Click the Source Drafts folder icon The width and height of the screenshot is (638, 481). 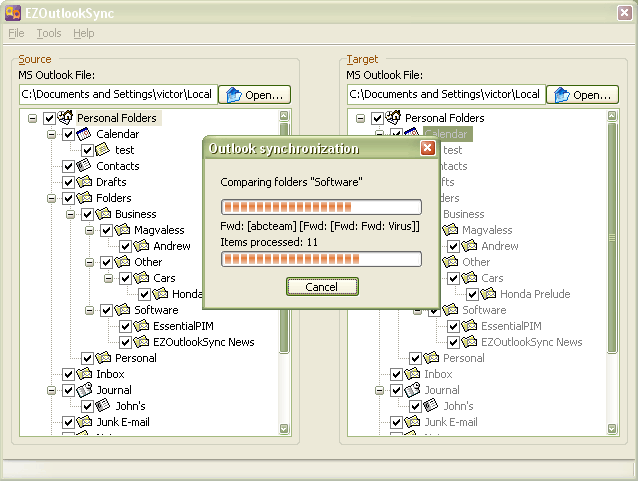84,181
